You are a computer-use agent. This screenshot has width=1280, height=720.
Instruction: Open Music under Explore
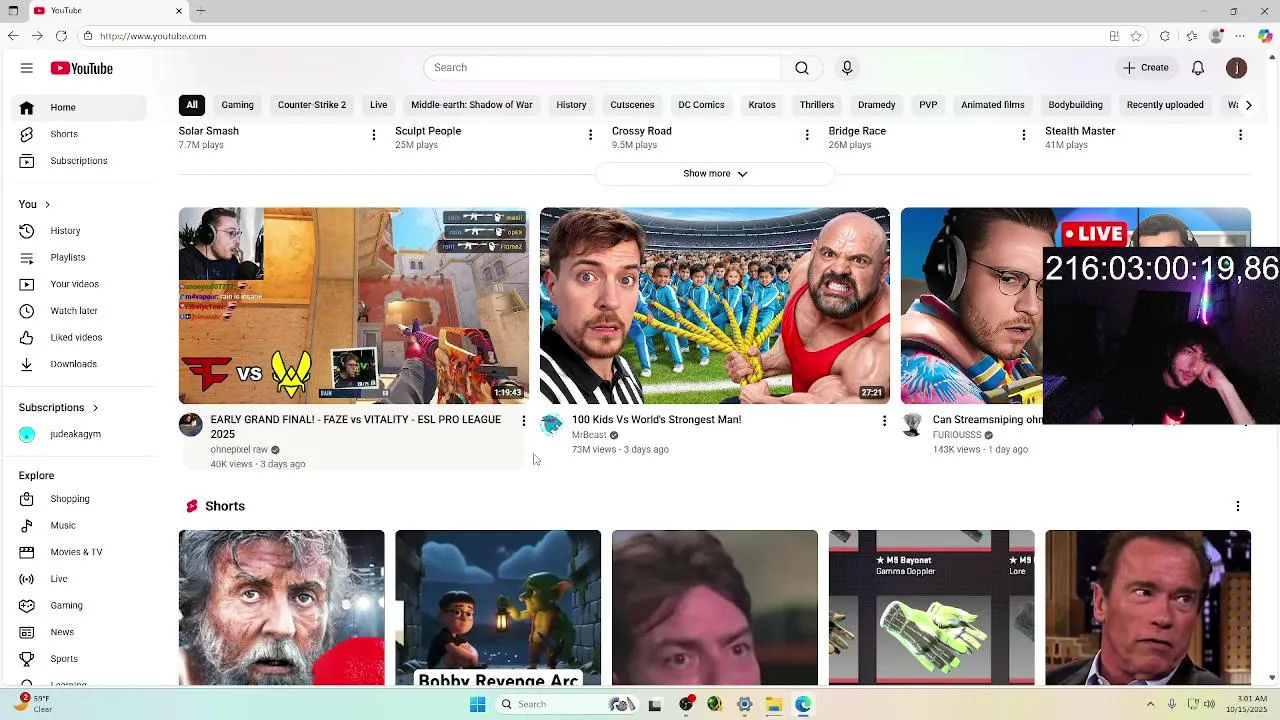(80, 525)
